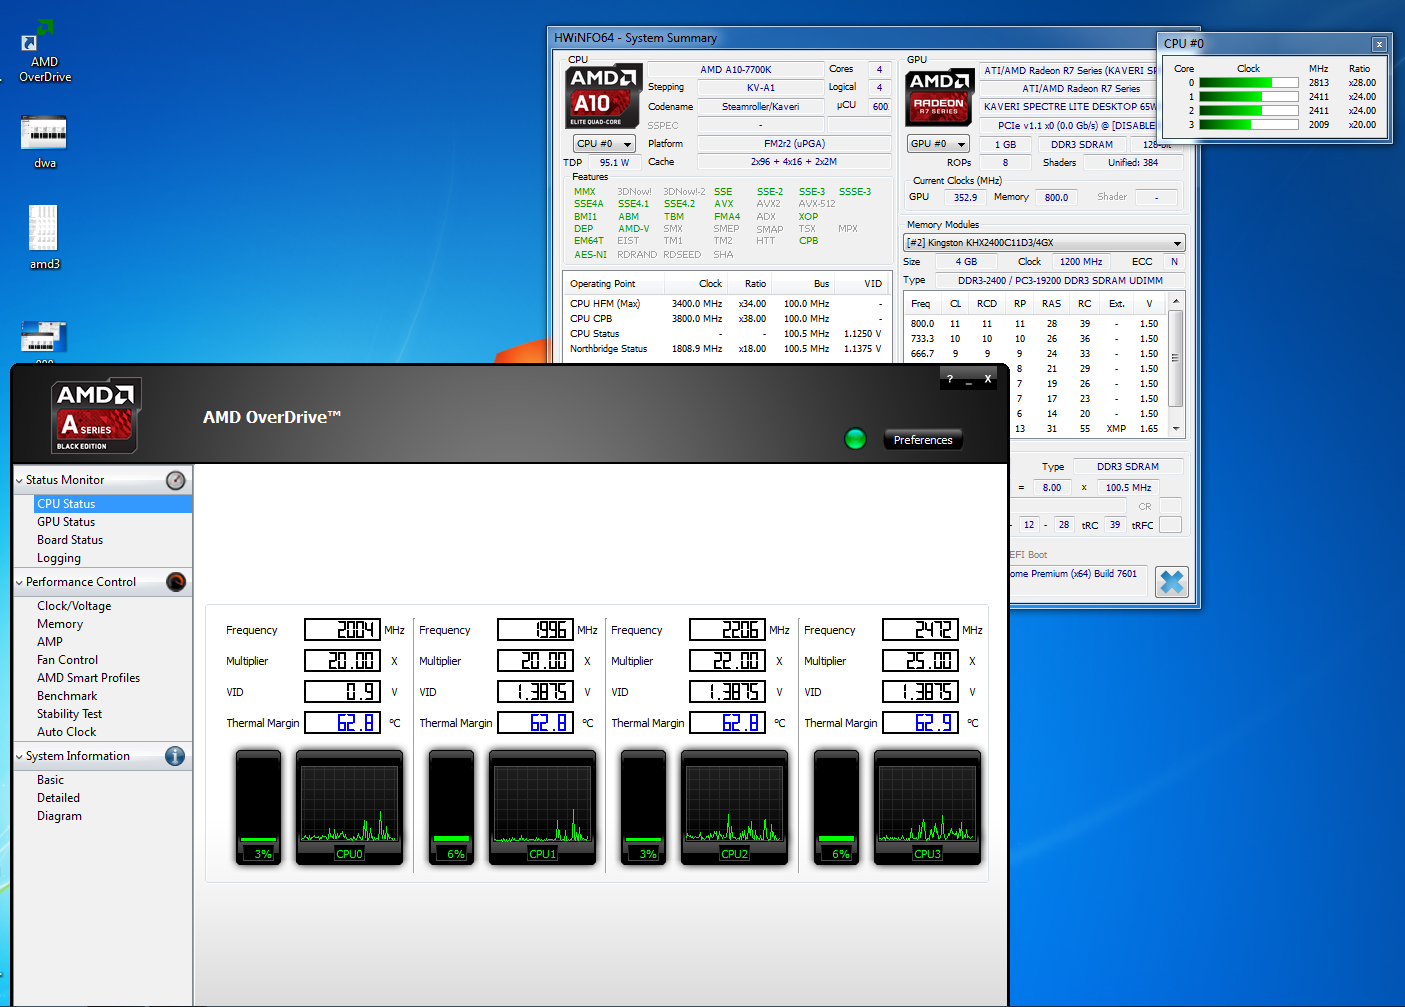Open the system Diagram page
The width and height of the screenshot is (1405, 1007).
coord(59,816)
